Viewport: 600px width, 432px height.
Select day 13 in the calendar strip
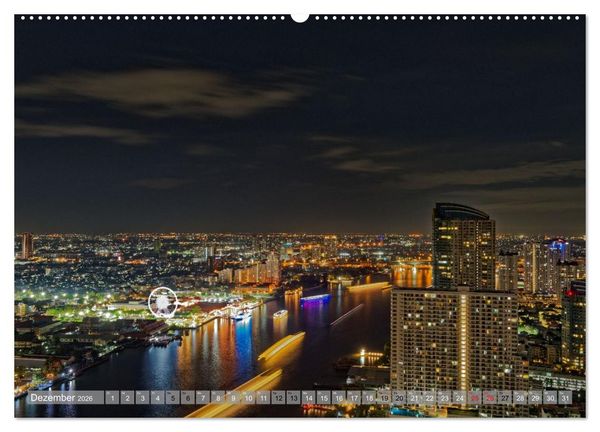293,398
